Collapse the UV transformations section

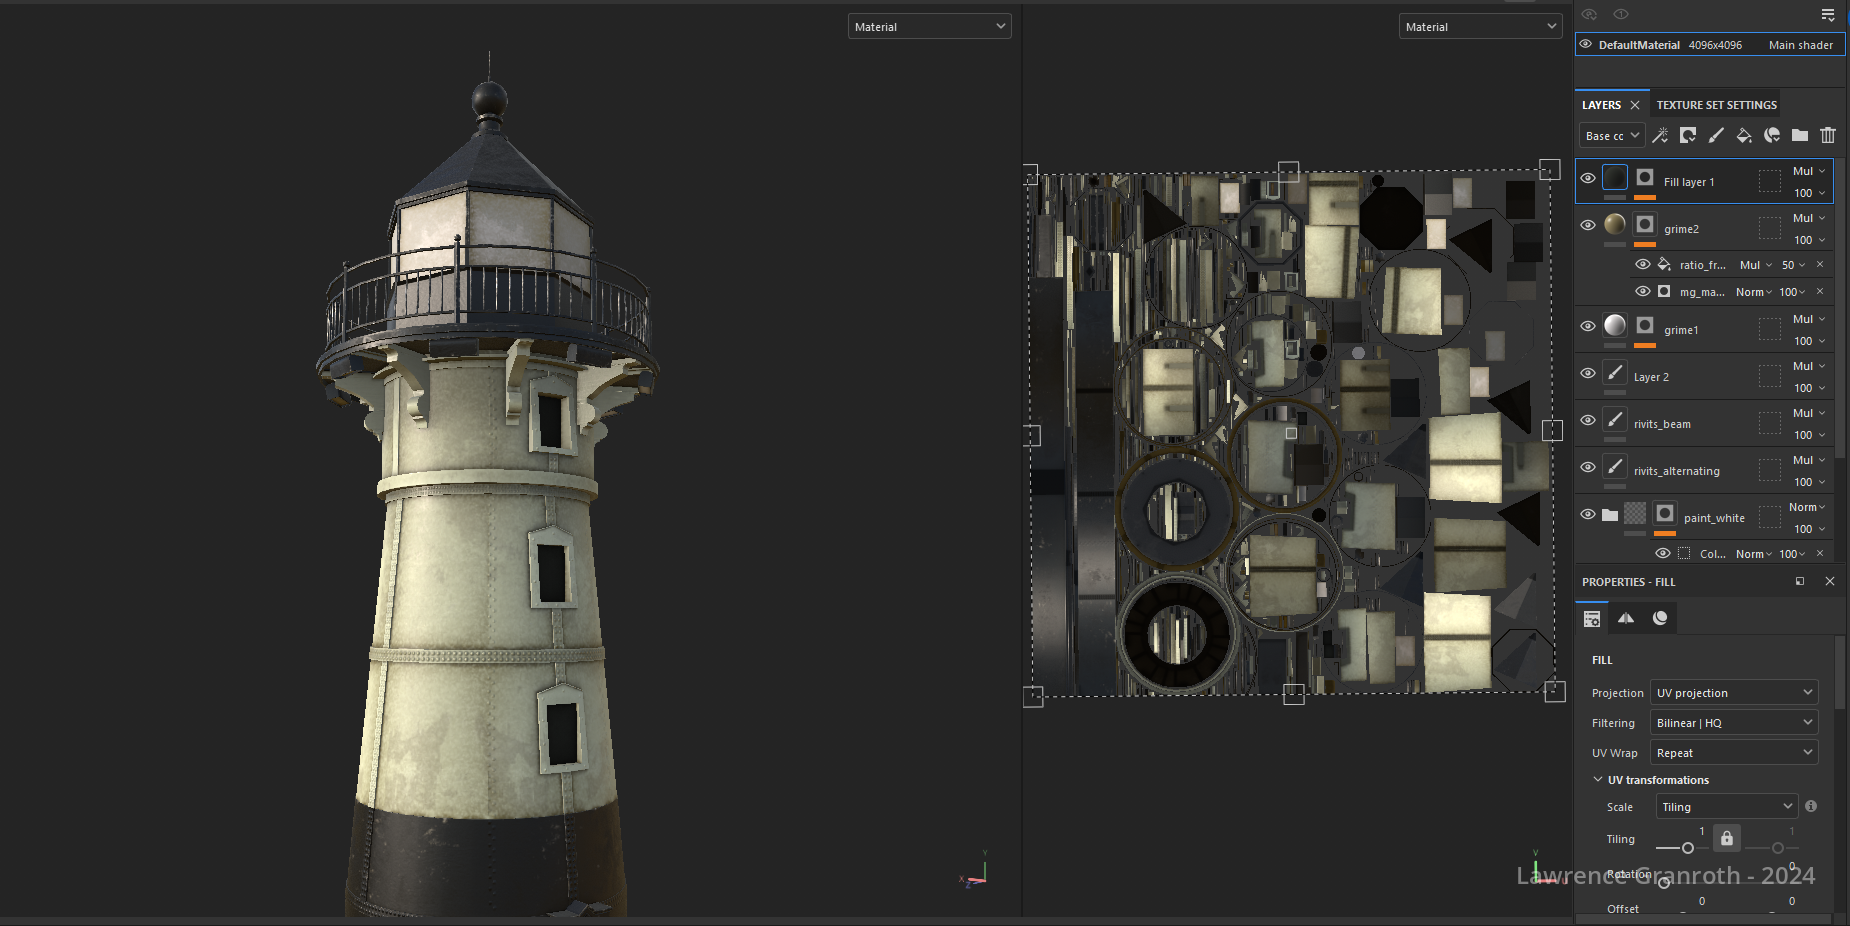coord(1598,780)
